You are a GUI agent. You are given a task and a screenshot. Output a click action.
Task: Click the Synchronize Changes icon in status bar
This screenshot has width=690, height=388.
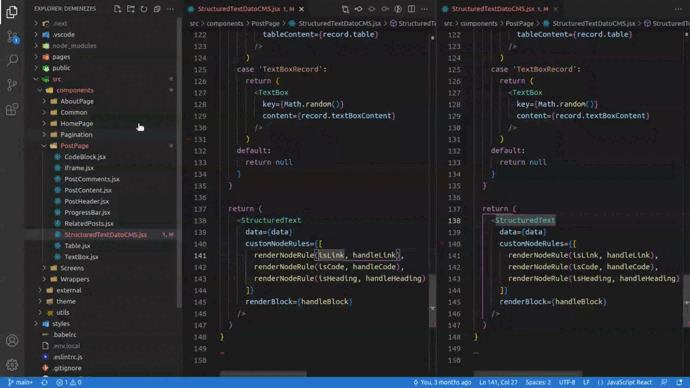click(x=44, y=382)
